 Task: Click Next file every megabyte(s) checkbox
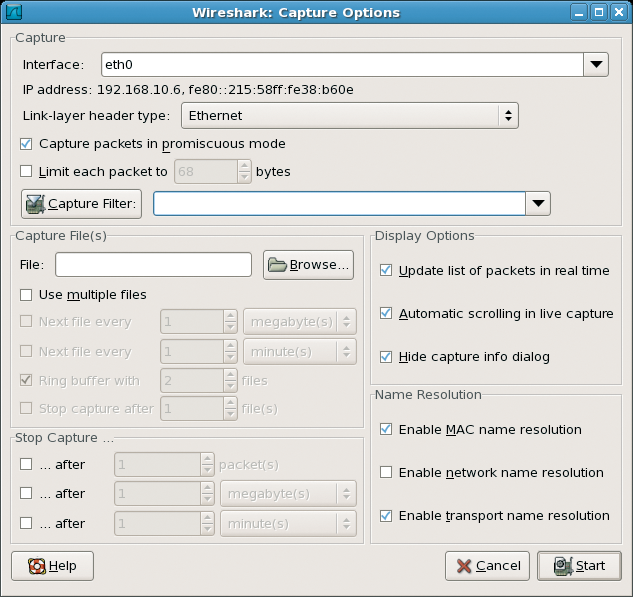(x=26, y=321)
